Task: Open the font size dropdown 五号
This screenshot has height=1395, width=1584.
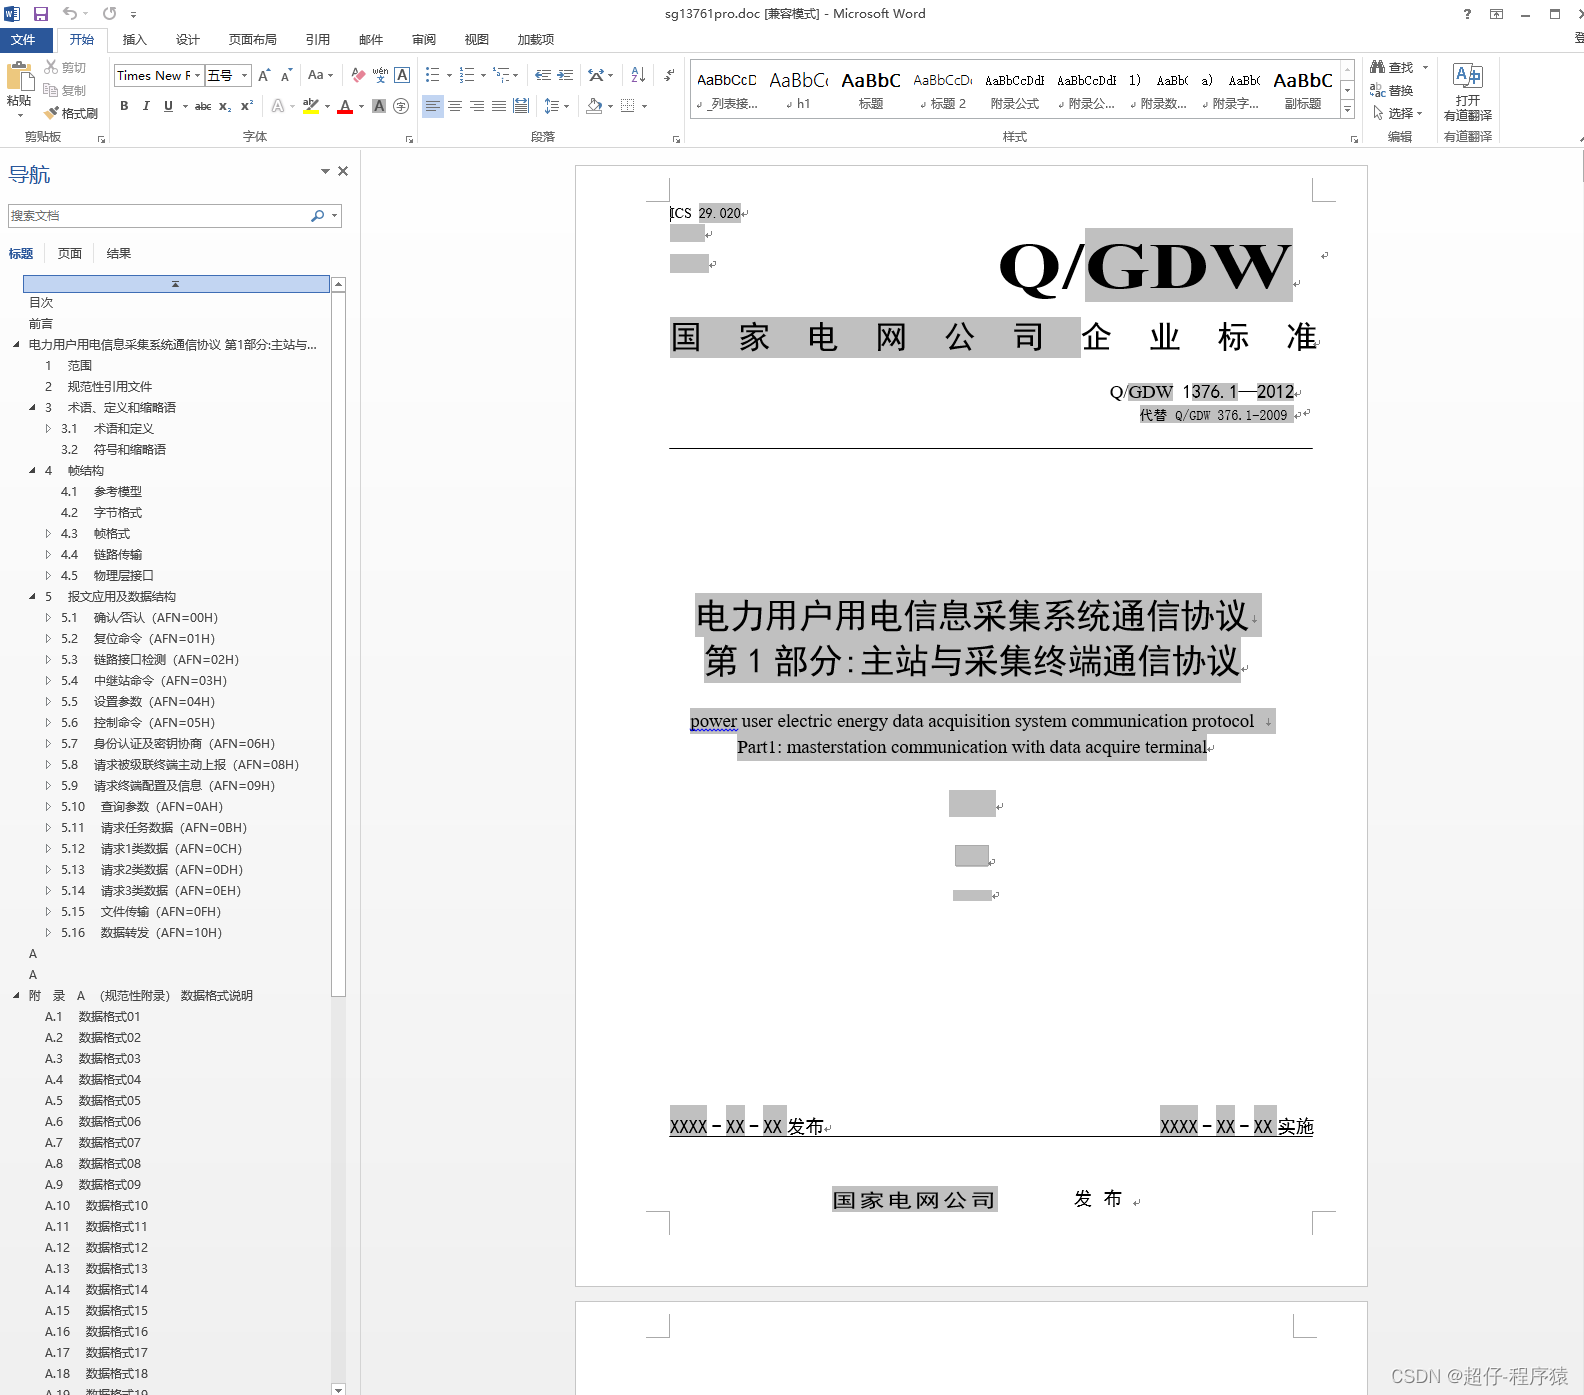Action: point(244,75)
